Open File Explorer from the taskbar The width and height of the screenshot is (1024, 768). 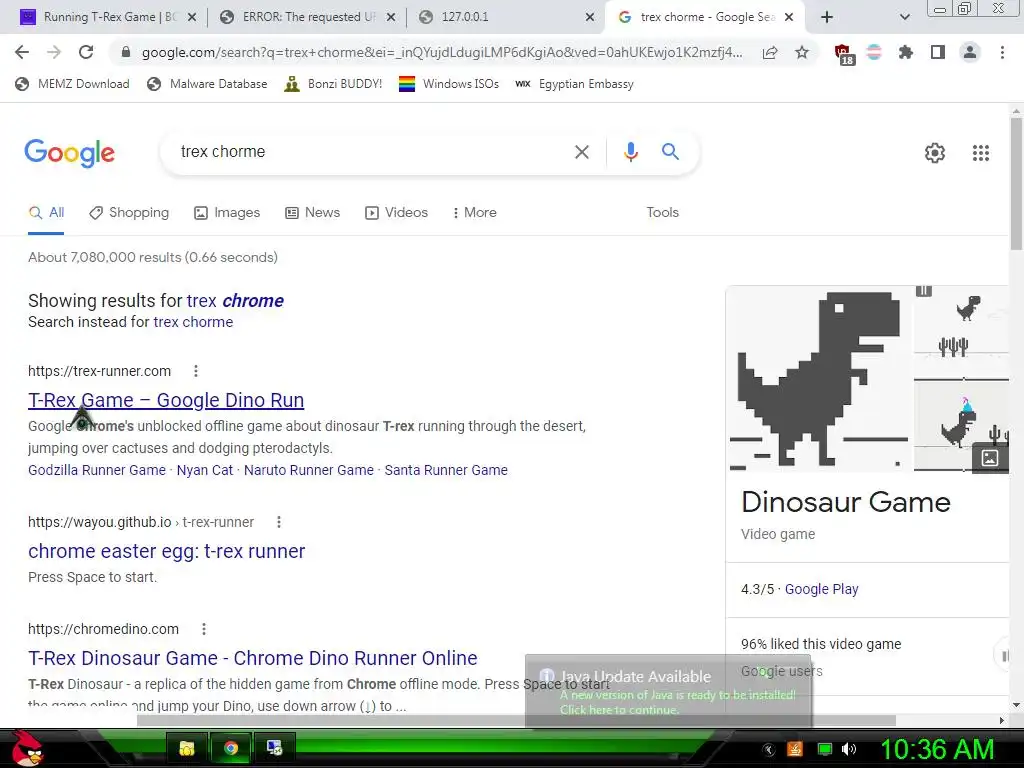click(187, 748)
